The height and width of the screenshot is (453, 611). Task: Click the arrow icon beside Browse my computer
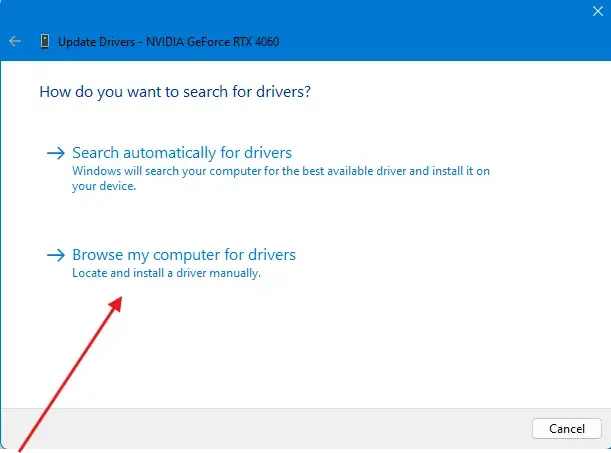(56, 255)
